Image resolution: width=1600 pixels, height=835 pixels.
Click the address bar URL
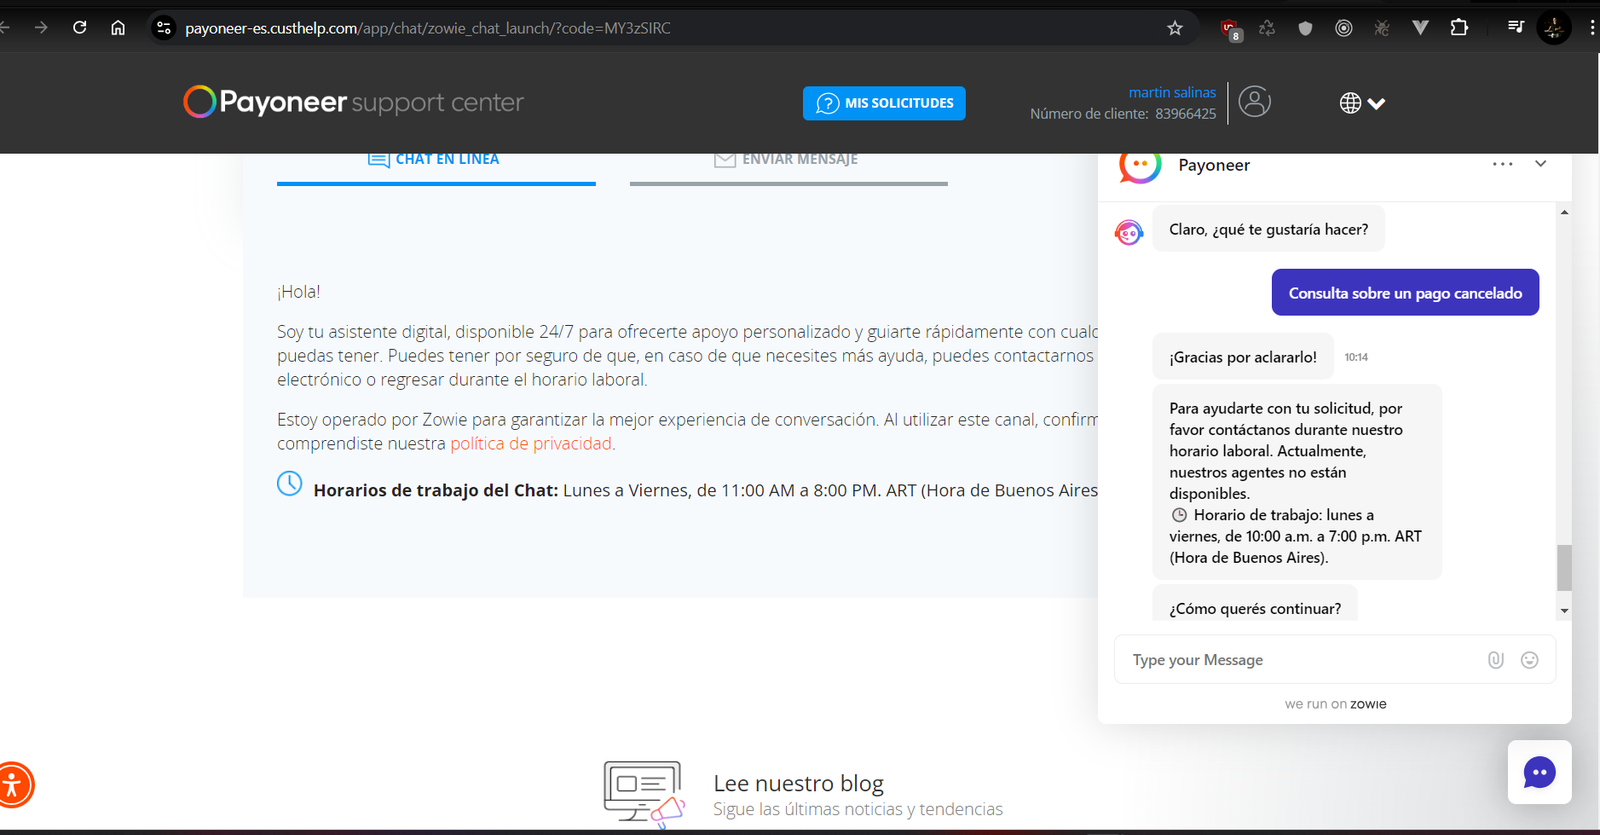(x=428, y=28)
